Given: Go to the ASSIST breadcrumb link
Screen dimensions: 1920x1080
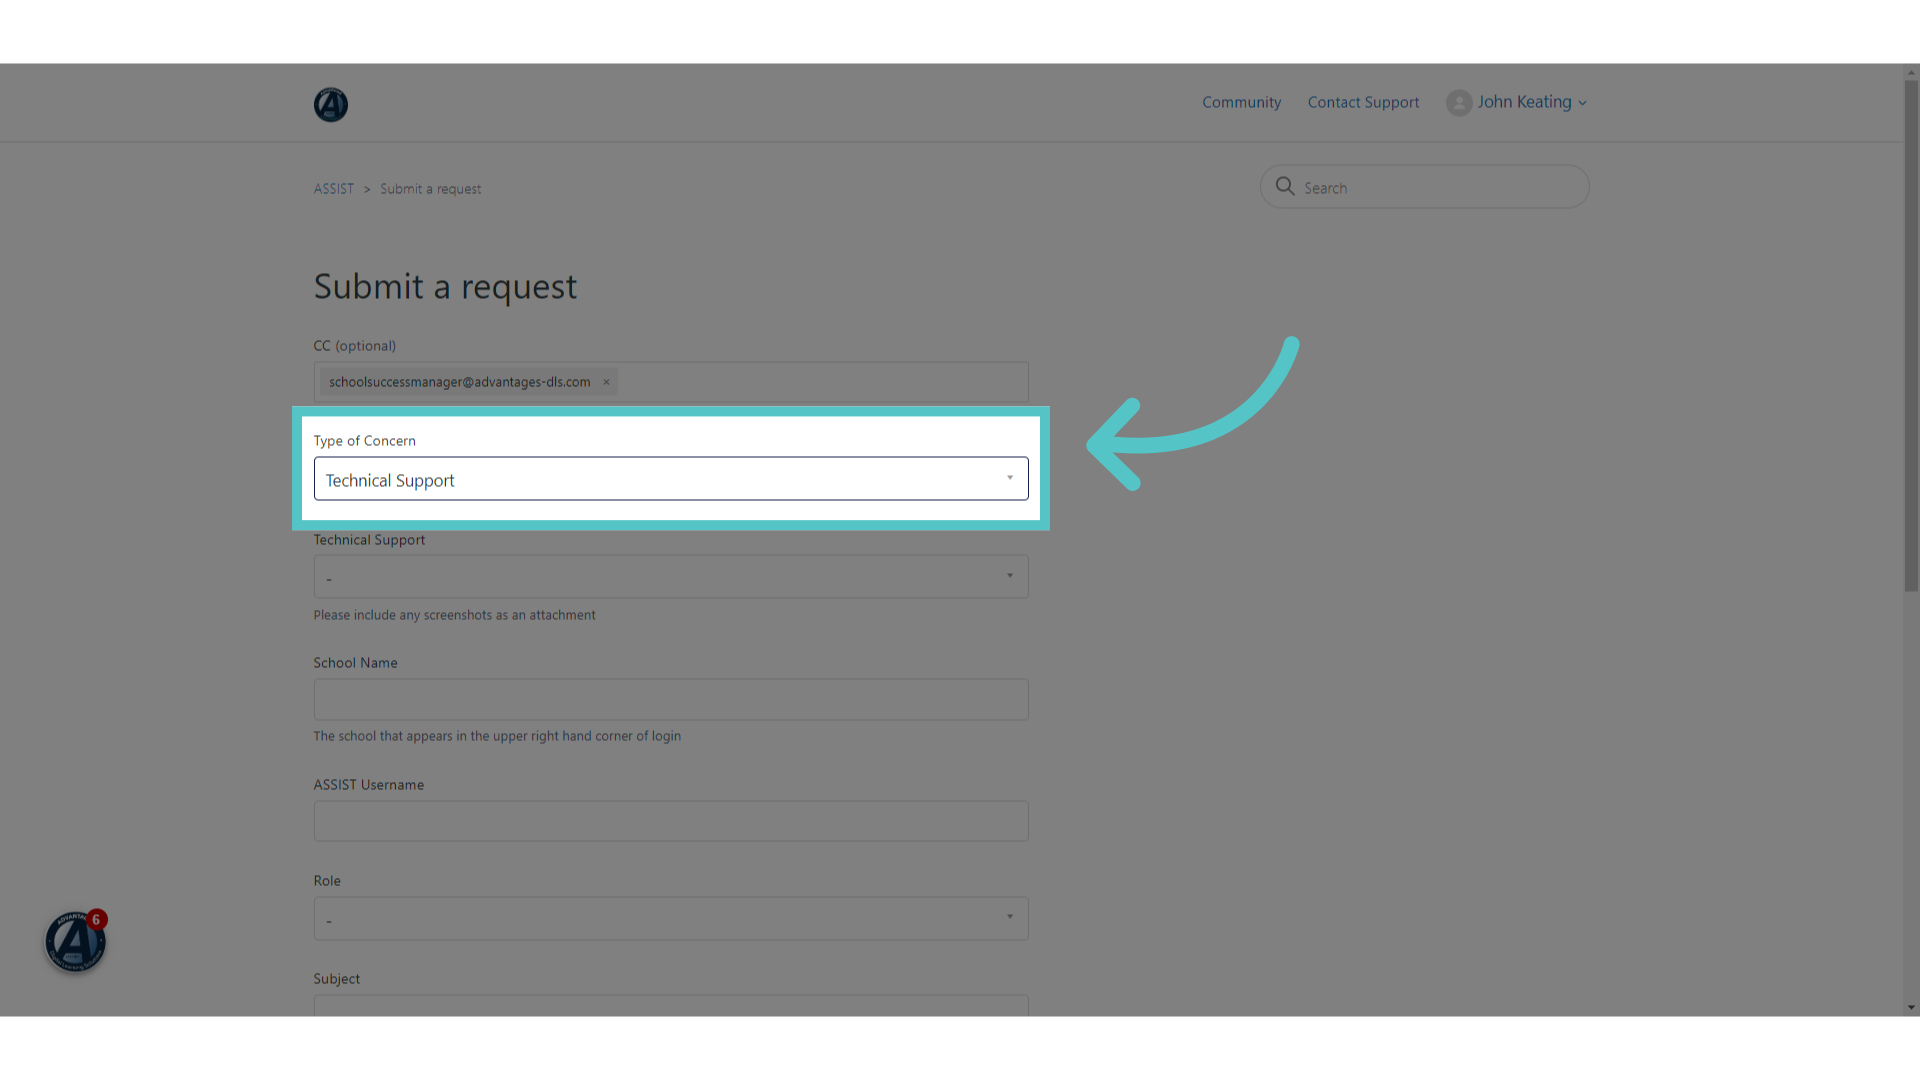Looking at the screenshot, I should click(334, 189).
